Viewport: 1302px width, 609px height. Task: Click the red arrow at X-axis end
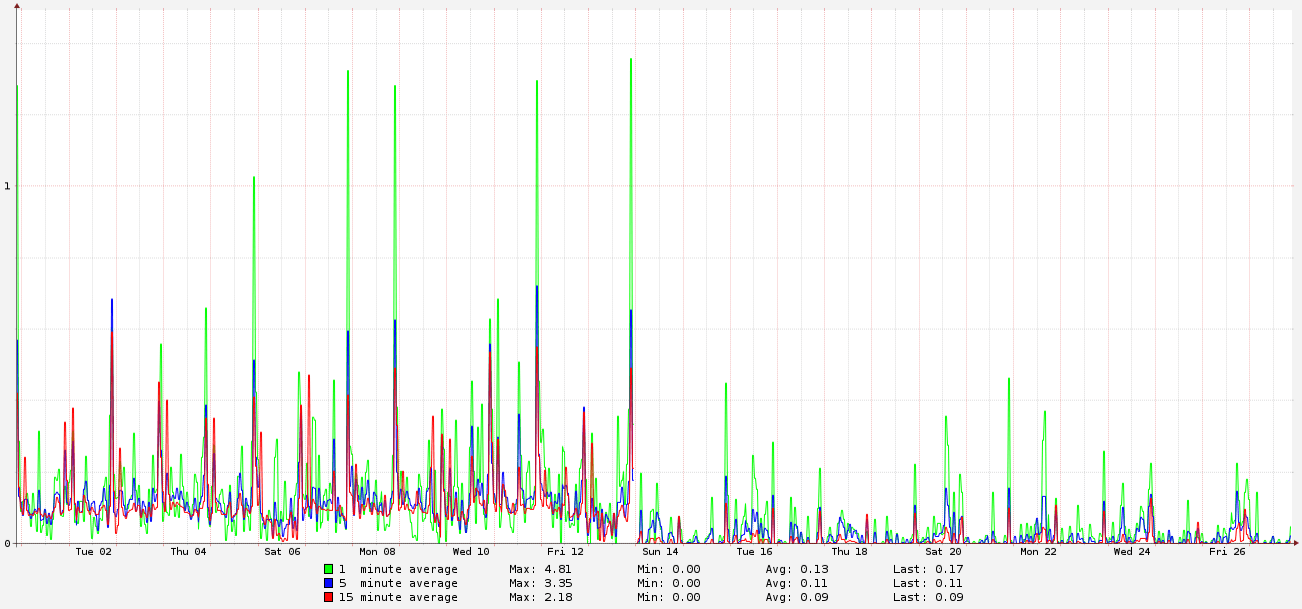tap(1295, 543)
